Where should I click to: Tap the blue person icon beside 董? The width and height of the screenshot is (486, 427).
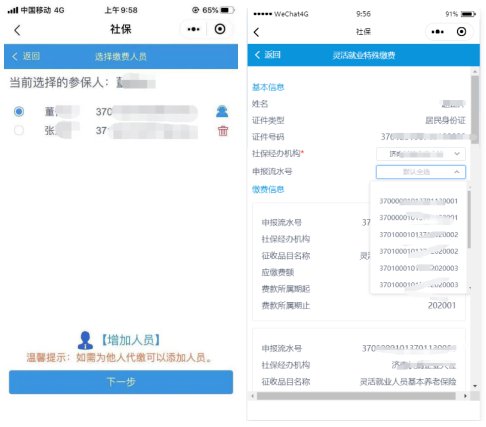click(x=222, y=111)
